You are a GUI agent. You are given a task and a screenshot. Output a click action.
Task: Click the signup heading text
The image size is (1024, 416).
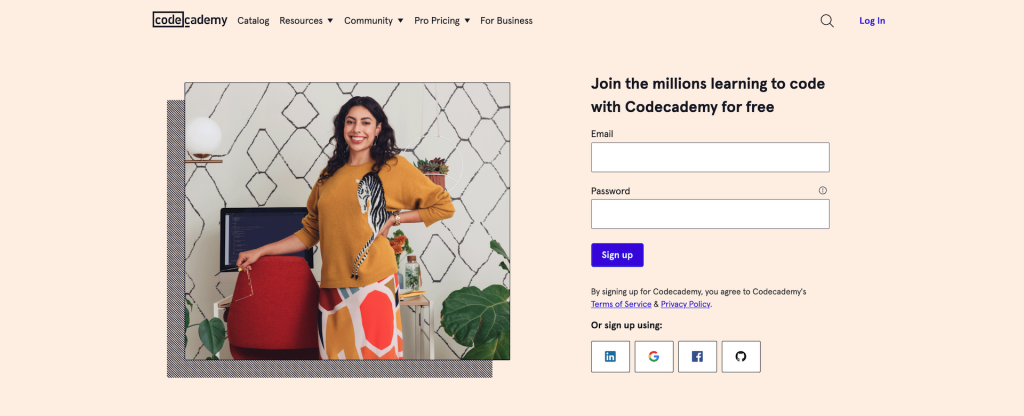click(708, 95)
